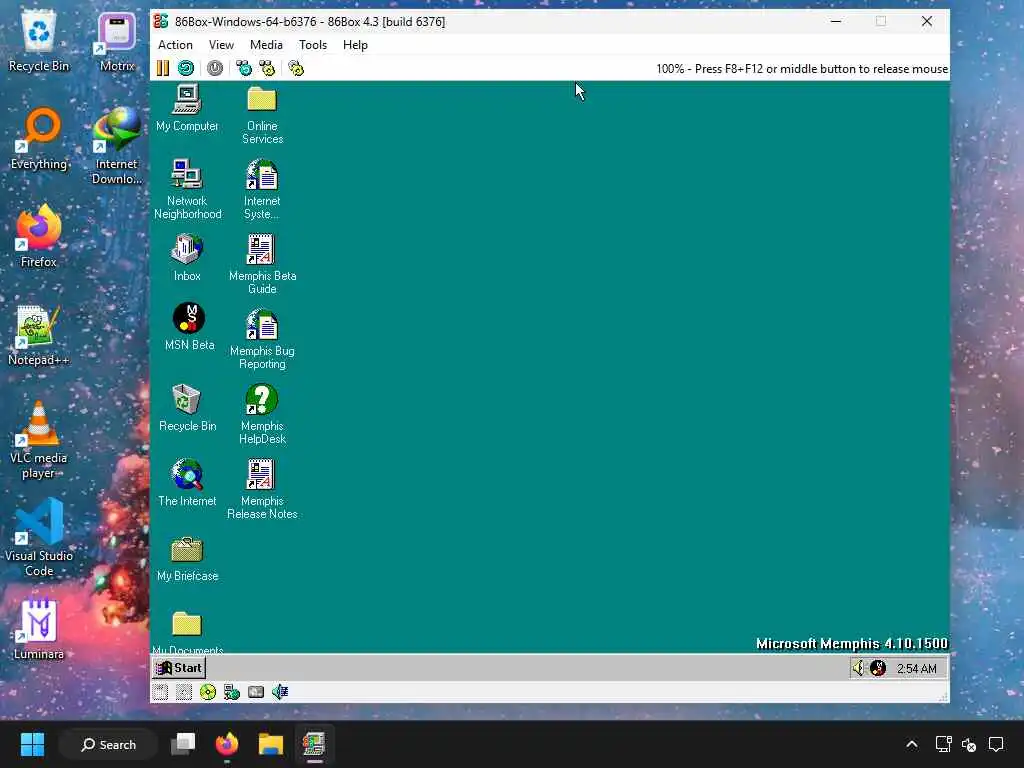Click the host taskbar Search box
This screenshot has width=1024, height=768.
108,744
